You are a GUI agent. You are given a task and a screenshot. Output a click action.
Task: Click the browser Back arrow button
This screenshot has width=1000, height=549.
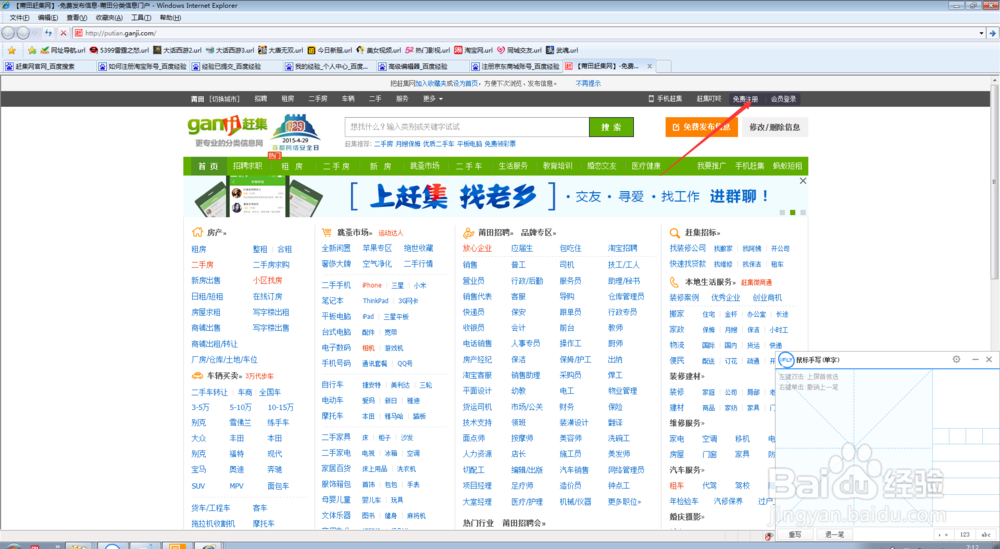point(8,33)
